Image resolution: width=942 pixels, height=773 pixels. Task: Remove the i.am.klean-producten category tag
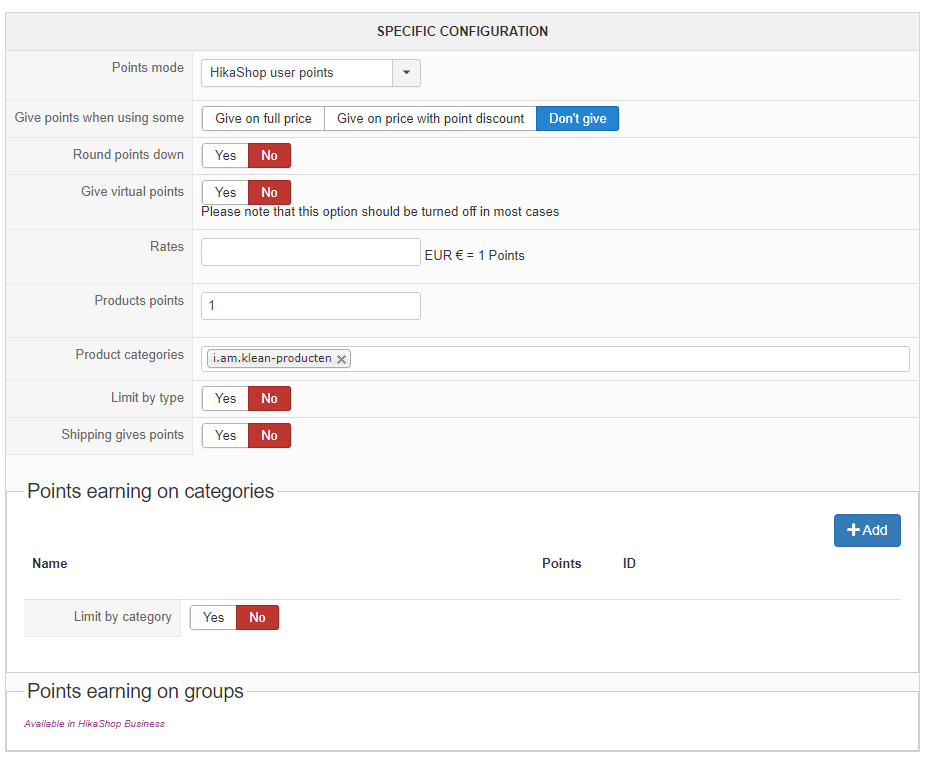341,359
